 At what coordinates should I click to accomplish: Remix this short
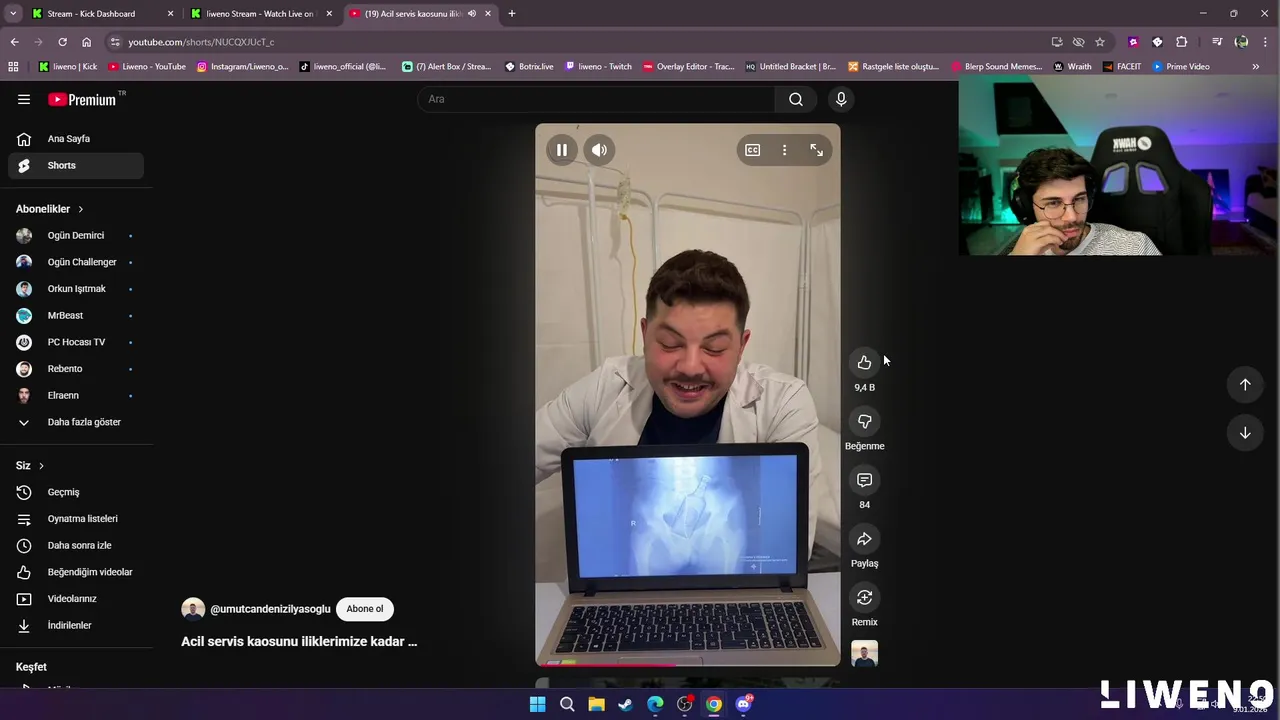point(865,597)
